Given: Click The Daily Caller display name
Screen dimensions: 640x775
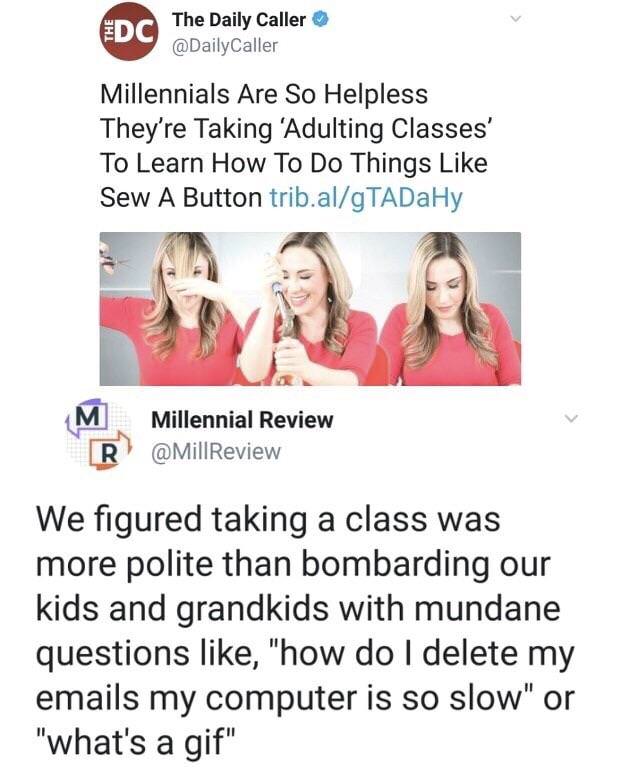Looking at the screenshot, I should [240, 20].
